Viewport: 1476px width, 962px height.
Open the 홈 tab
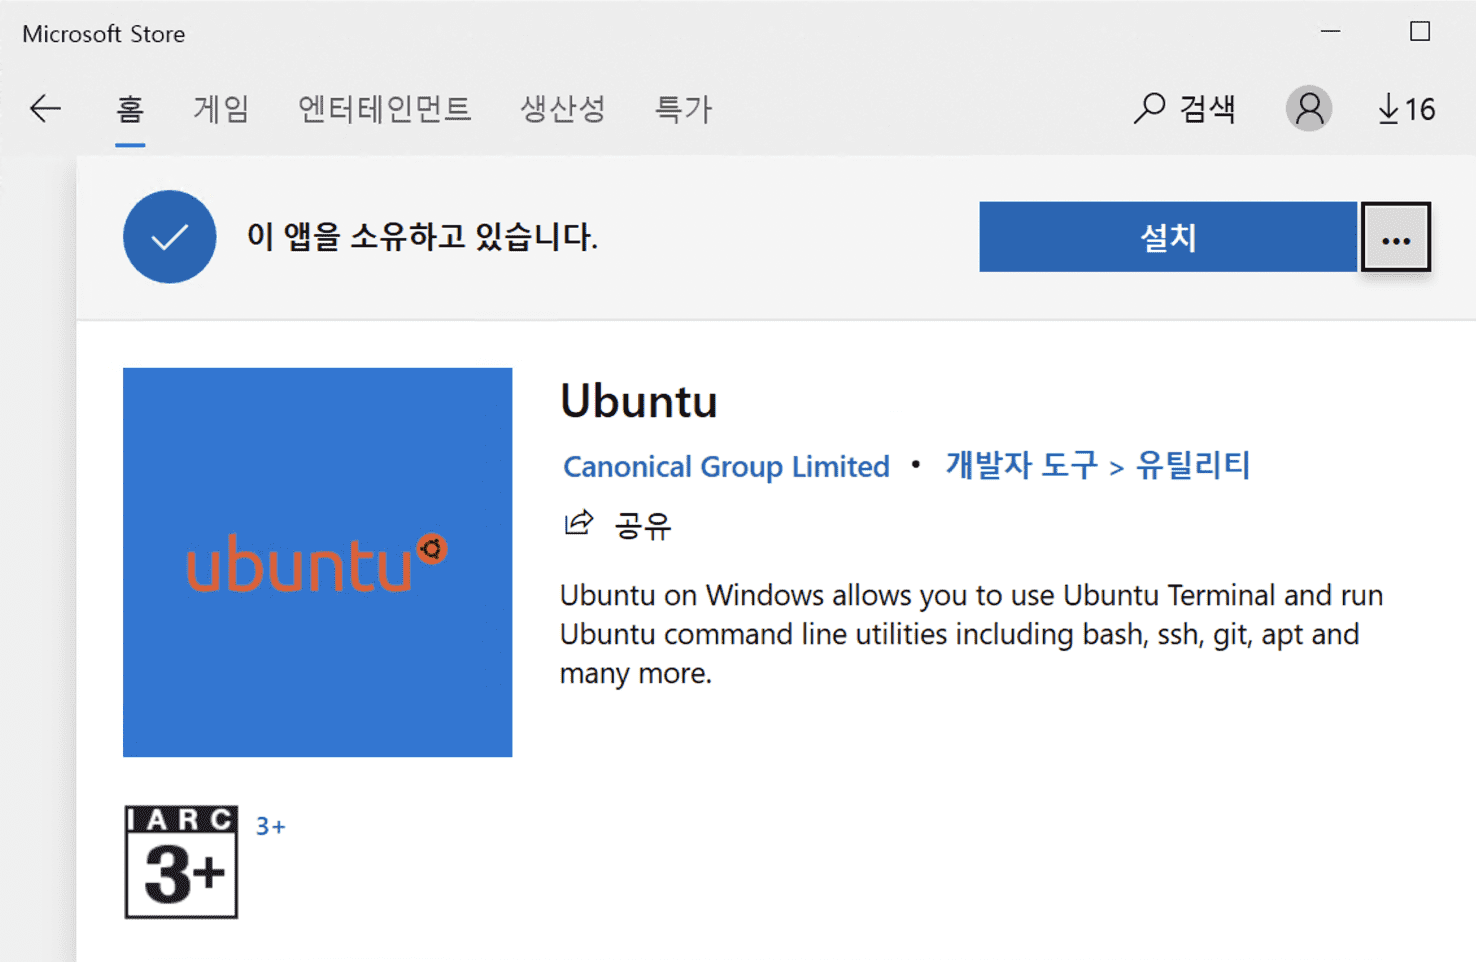[x=130, y=108]
